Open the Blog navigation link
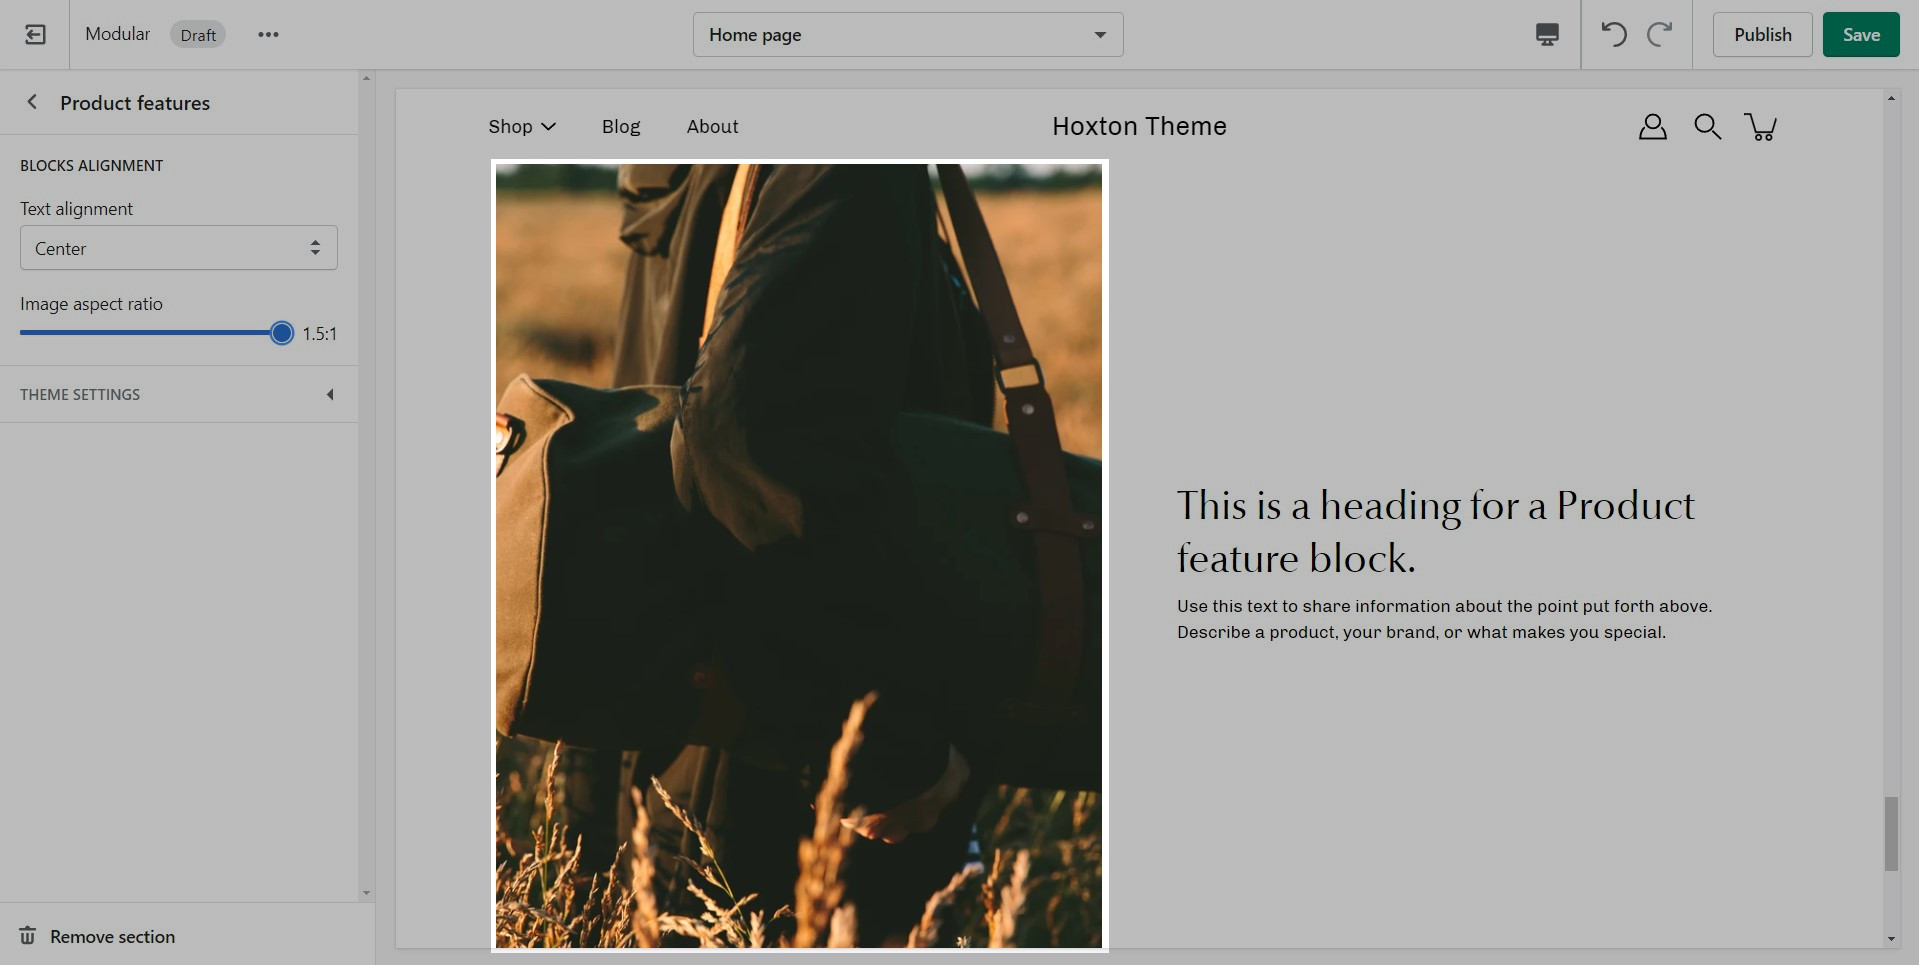The width and height of the screenshot is (1919, 965). click(x=620, y=127)
